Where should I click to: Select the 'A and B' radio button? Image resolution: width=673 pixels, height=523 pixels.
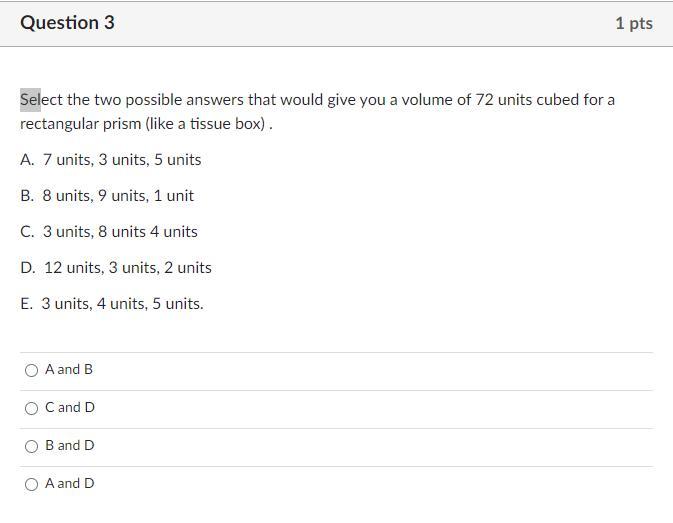(x=31, y=370)
